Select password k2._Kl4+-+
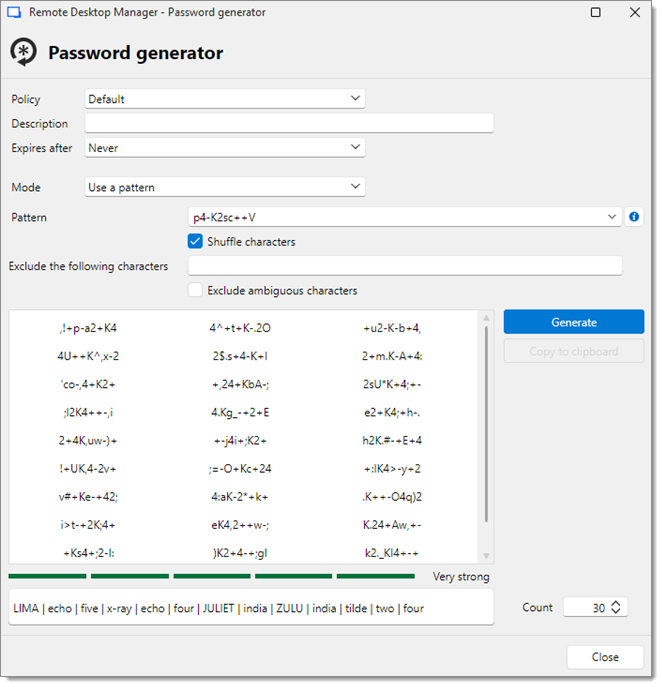This screenshot has height=687, width=662. pos(394,555)
